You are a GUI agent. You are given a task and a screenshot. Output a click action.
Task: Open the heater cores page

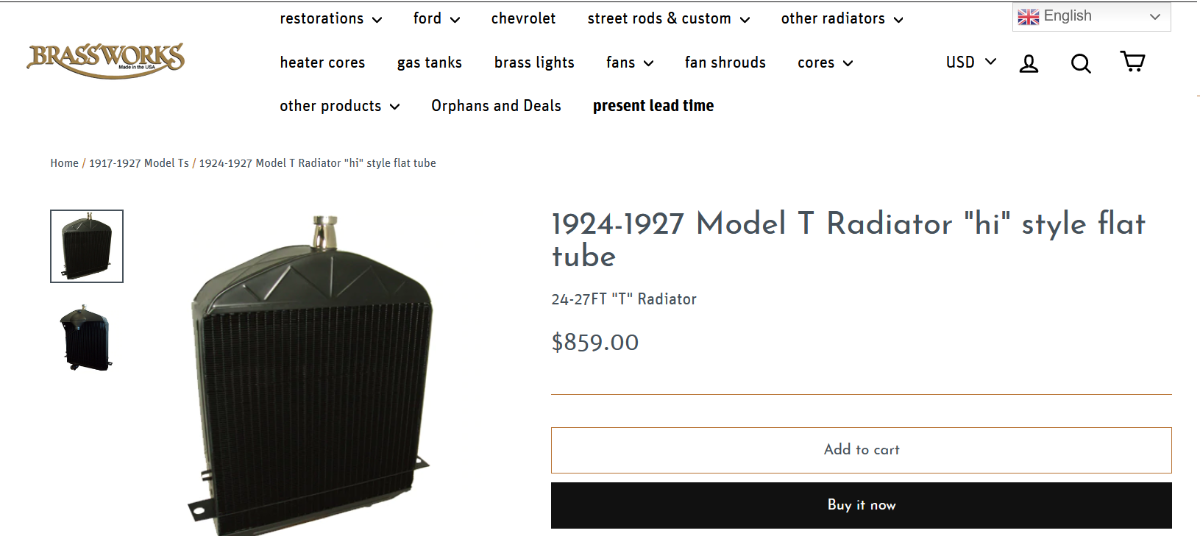click(322, 63)
